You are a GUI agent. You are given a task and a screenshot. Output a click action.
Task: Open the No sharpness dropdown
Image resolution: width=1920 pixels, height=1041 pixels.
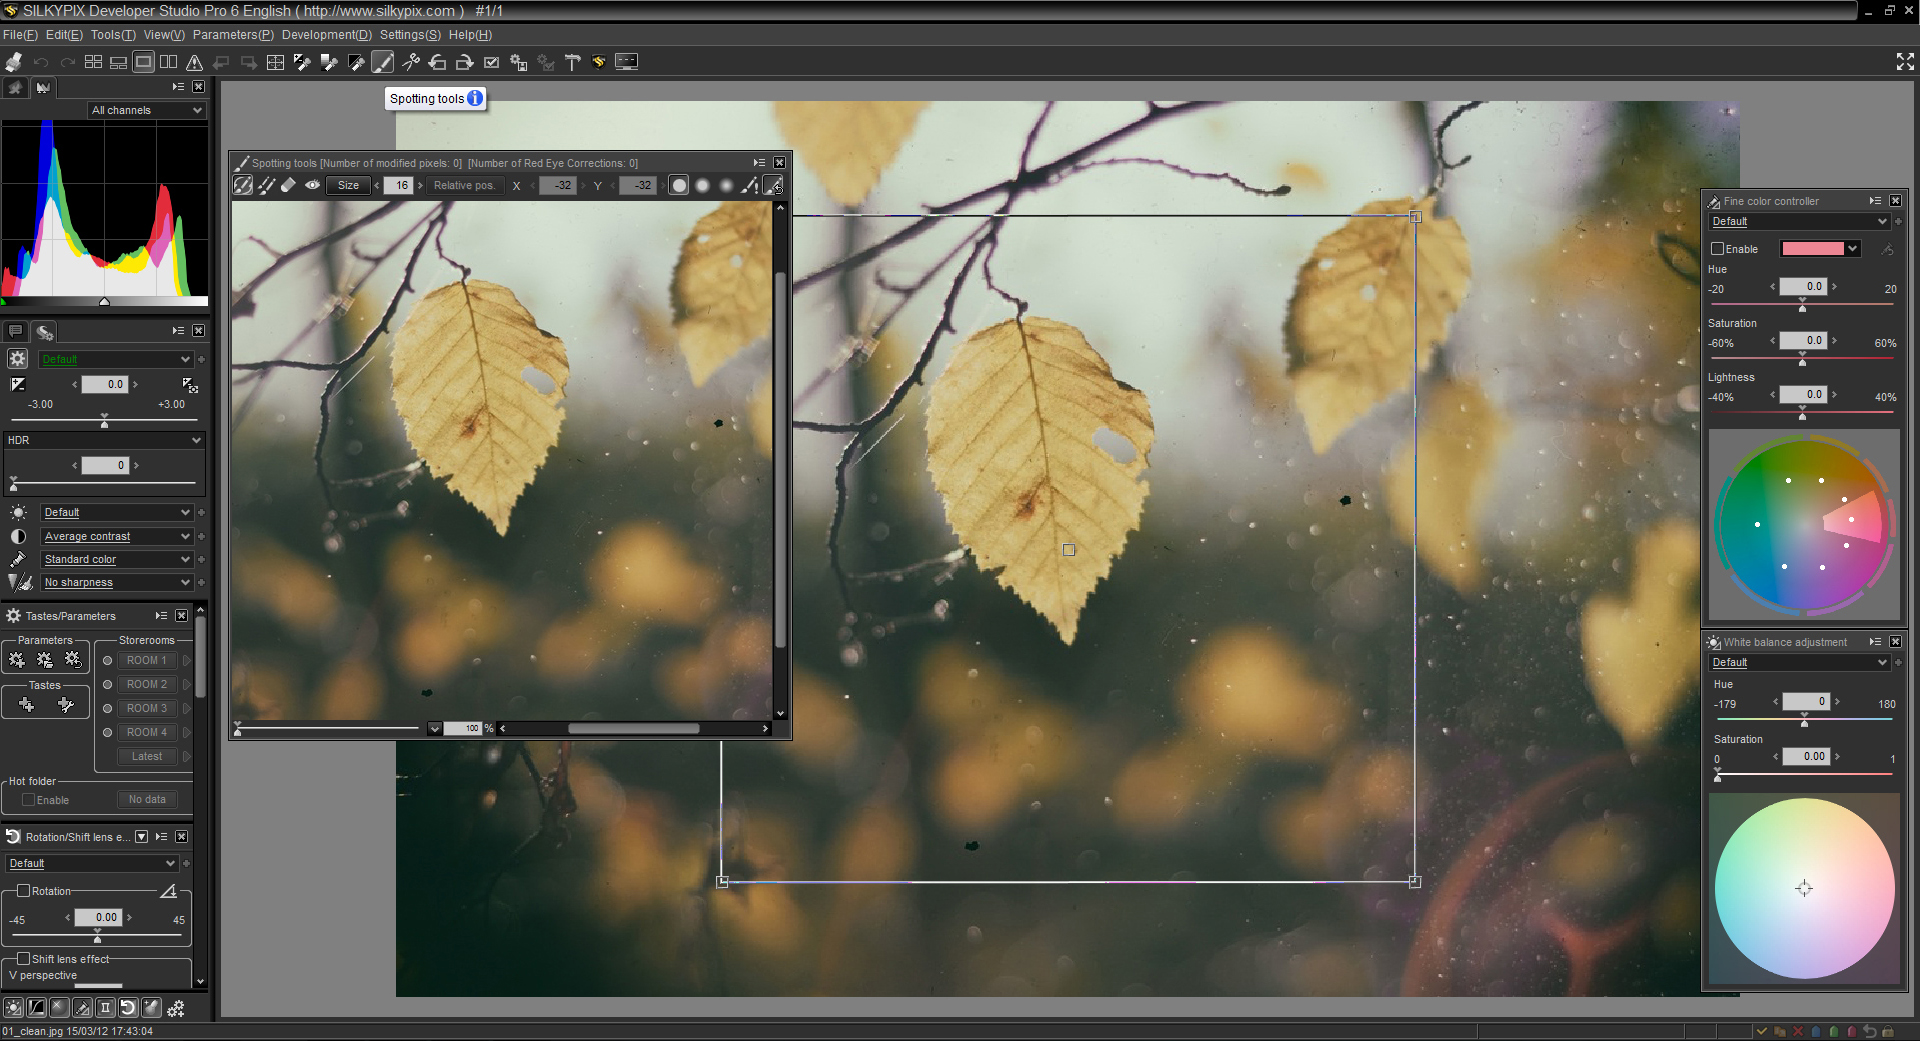(116, 582)
